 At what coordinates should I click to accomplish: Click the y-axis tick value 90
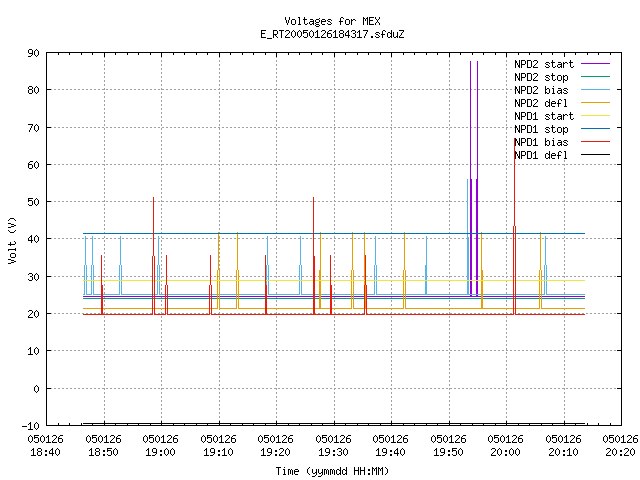point(33,53)
